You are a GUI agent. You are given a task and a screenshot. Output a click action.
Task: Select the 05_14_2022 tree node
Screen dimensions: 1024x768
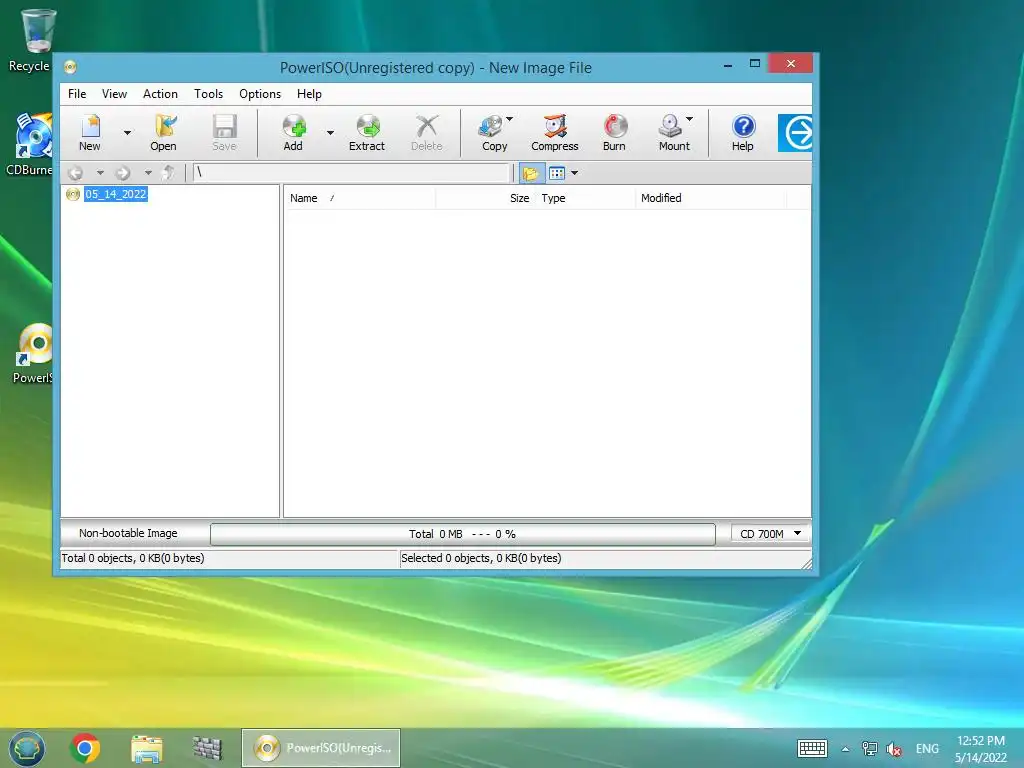(116, 194)
